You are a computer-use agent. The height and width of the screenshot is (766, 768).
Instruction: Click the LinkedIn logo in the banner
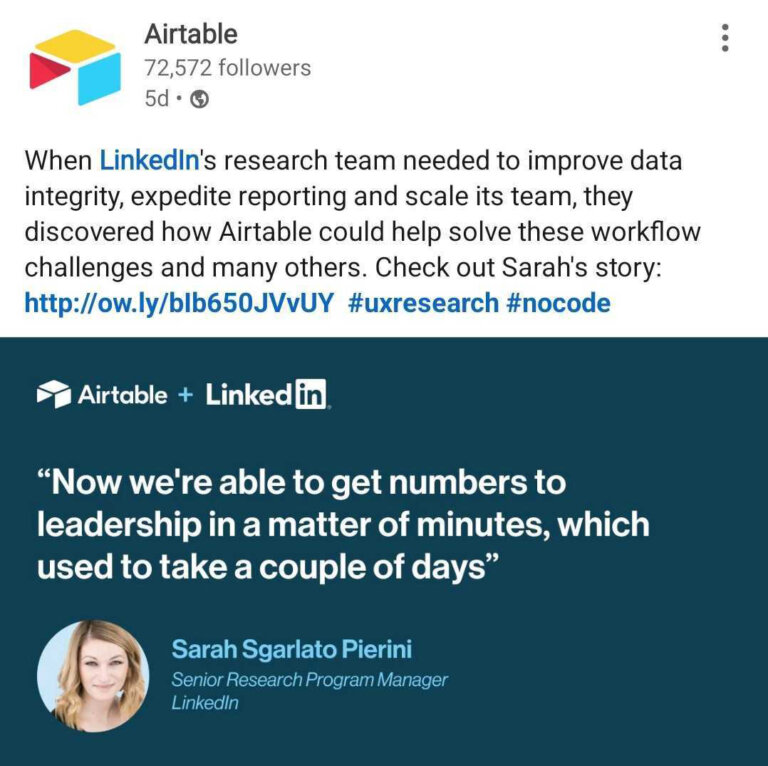pos(268,394)
